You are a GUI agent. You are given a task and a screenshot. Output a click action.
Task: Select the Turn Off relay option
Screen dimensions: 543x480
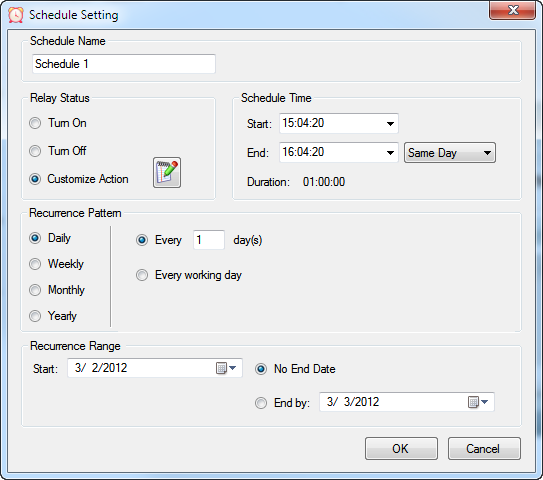click(35, 151)
